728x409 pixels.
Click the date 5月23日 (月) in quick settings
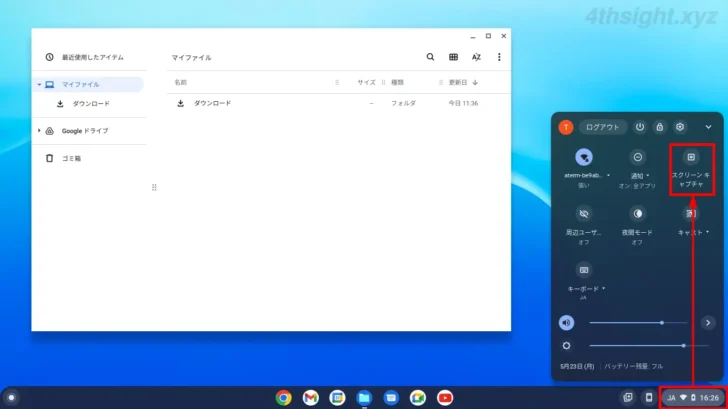click(577, 366)
